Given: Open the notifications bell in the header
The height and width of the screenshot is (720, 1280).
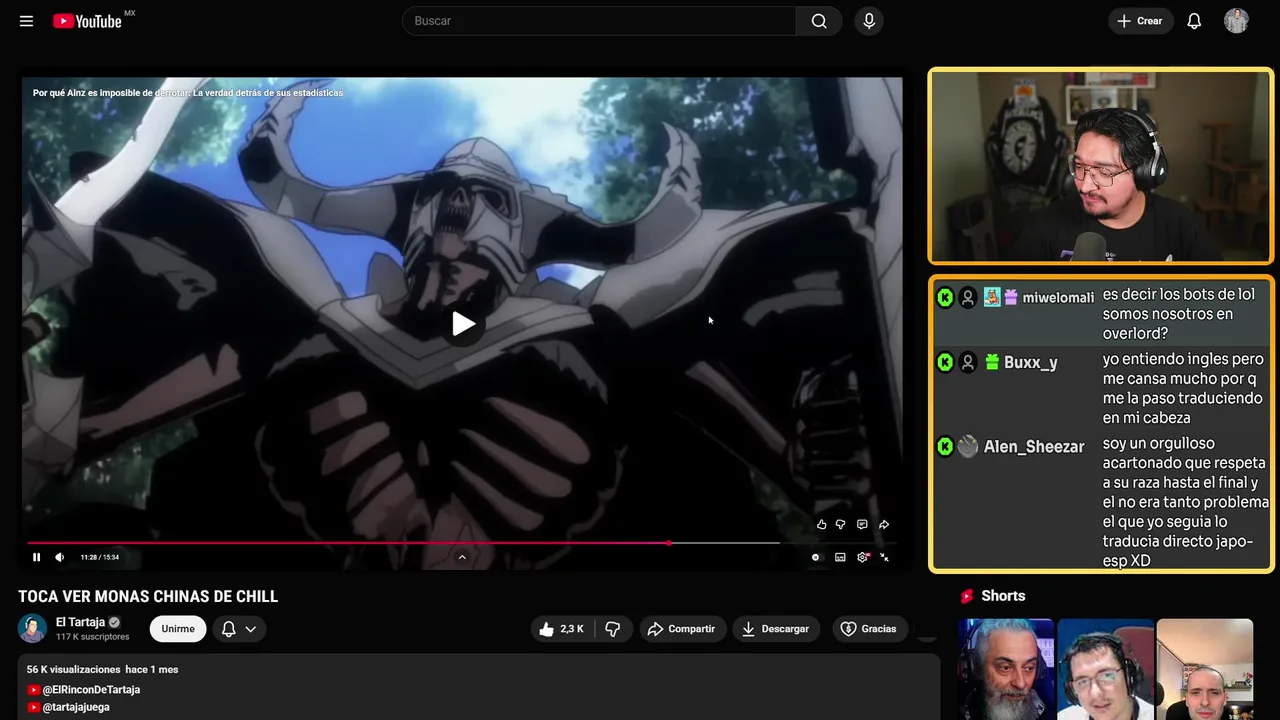Looking at the screenshot, I should [x=1194, y=21].
